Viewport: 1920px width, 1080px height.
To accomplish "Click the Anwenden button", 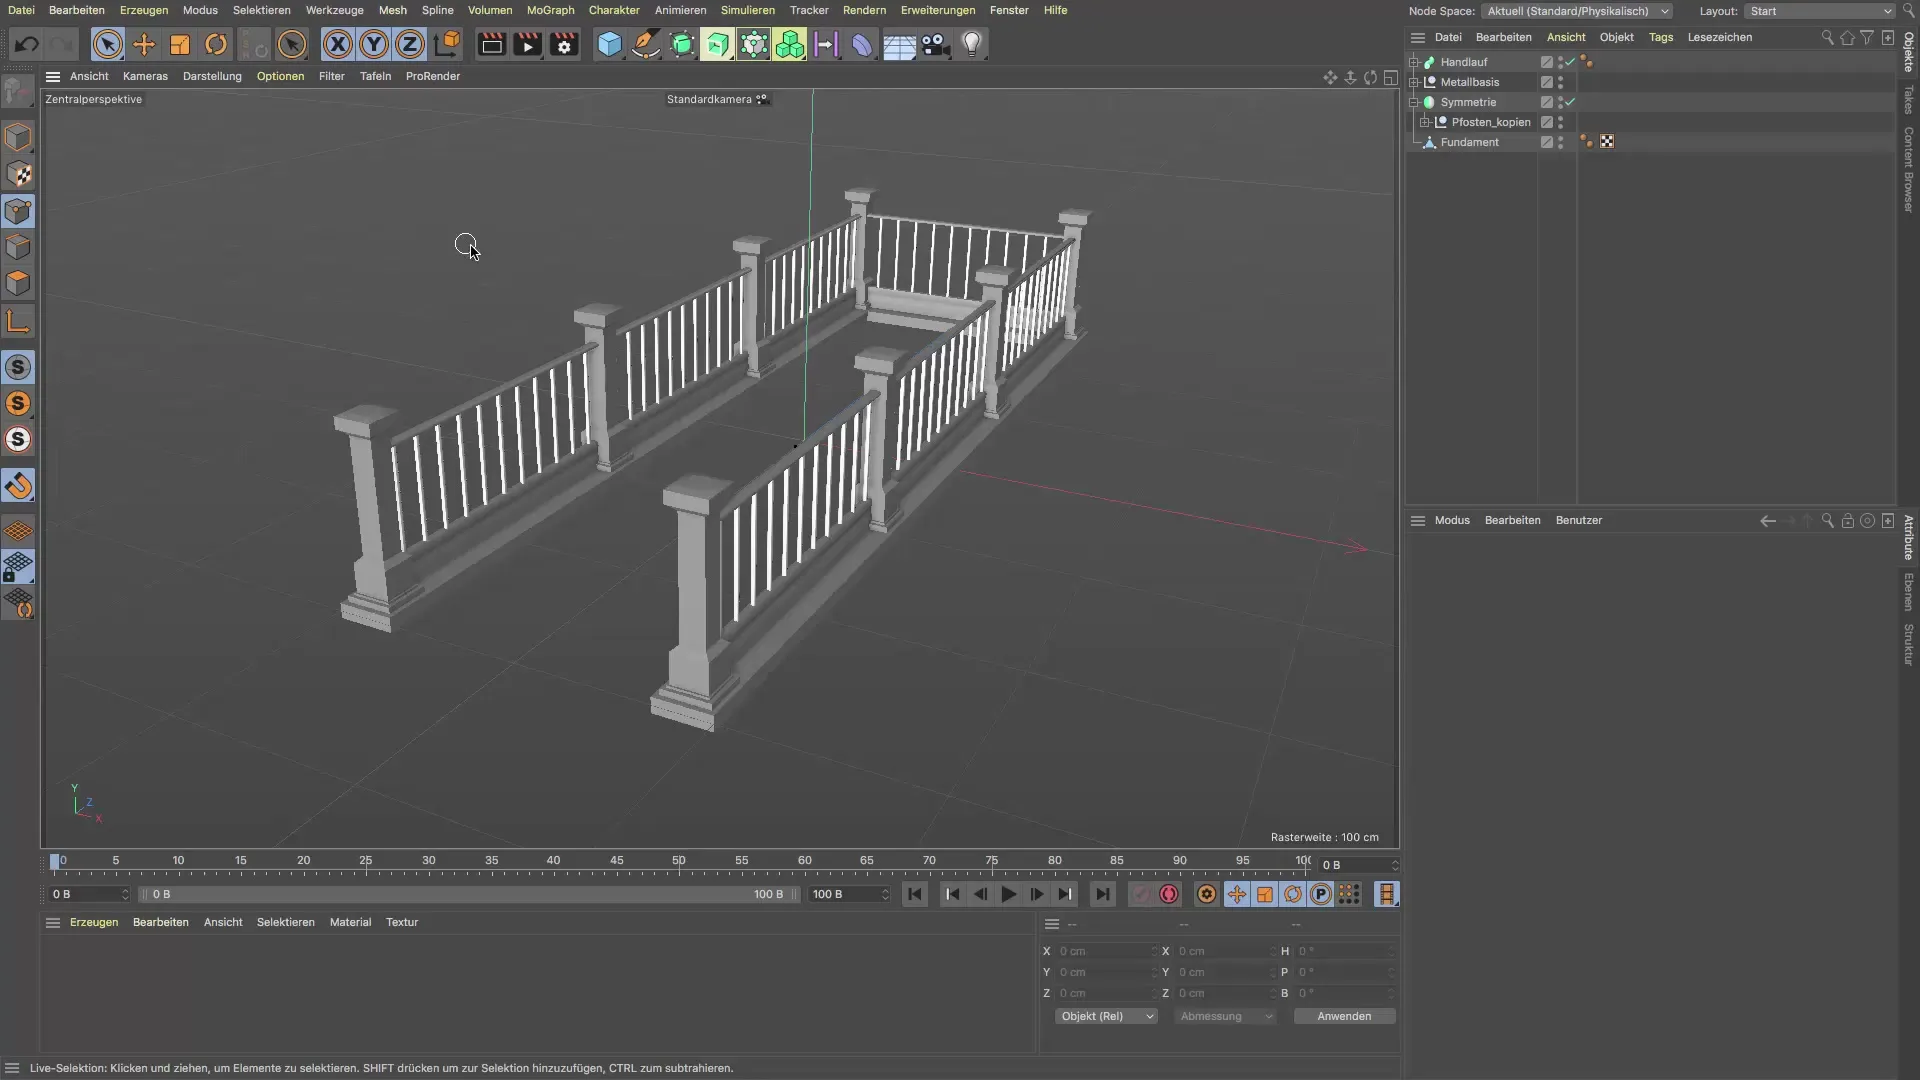I will coord(1344,1016).
